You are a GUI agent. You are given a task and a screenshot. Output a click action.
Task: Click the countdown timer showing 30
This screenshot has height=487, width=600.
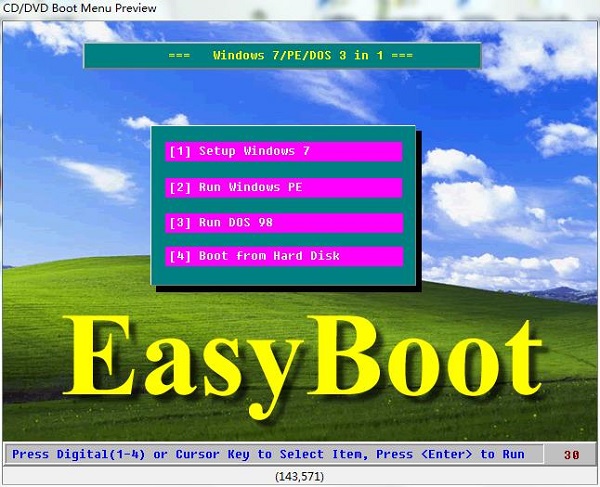click(571, 454)
